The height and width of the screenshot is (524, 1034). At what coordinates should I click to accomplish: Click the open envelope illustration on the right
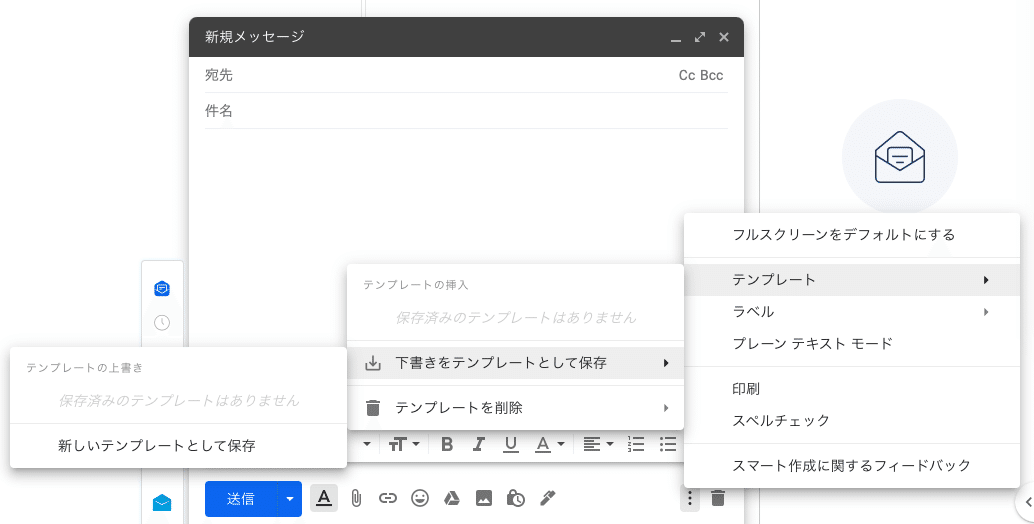pyautogui.click(x=899, y=157)
